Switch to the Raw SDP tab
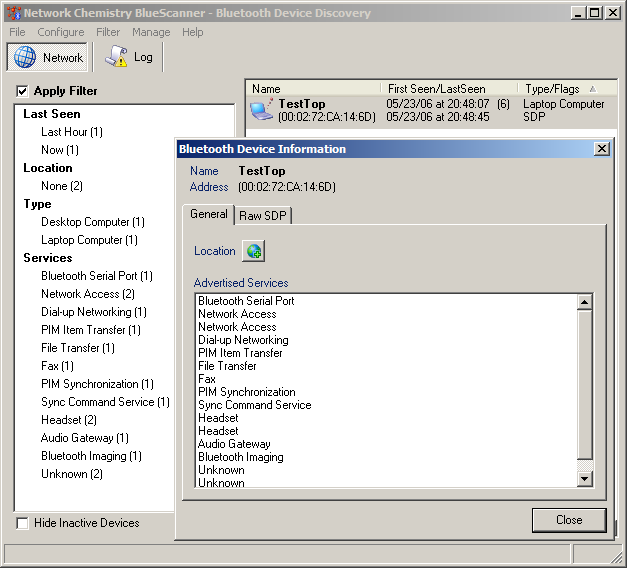This screenshot has width=627, height=568. pyautogui.click(x=263, y=216)
